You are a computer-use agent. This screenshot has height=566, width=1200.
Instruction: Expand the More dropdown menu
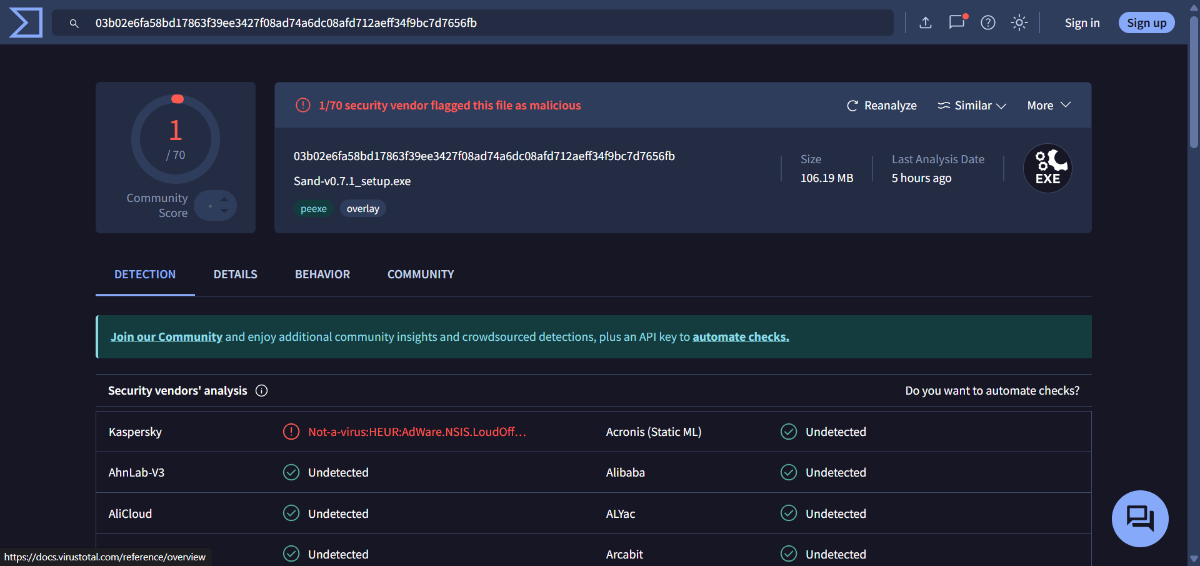[x=1048, y=105]
